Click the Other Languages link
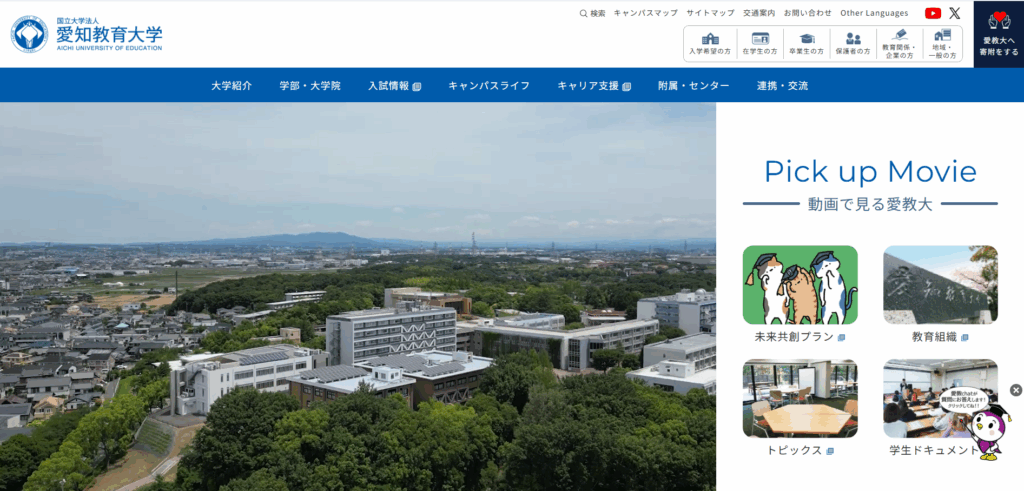Screen dimensions: 1024x491 (x=874, y=13)
